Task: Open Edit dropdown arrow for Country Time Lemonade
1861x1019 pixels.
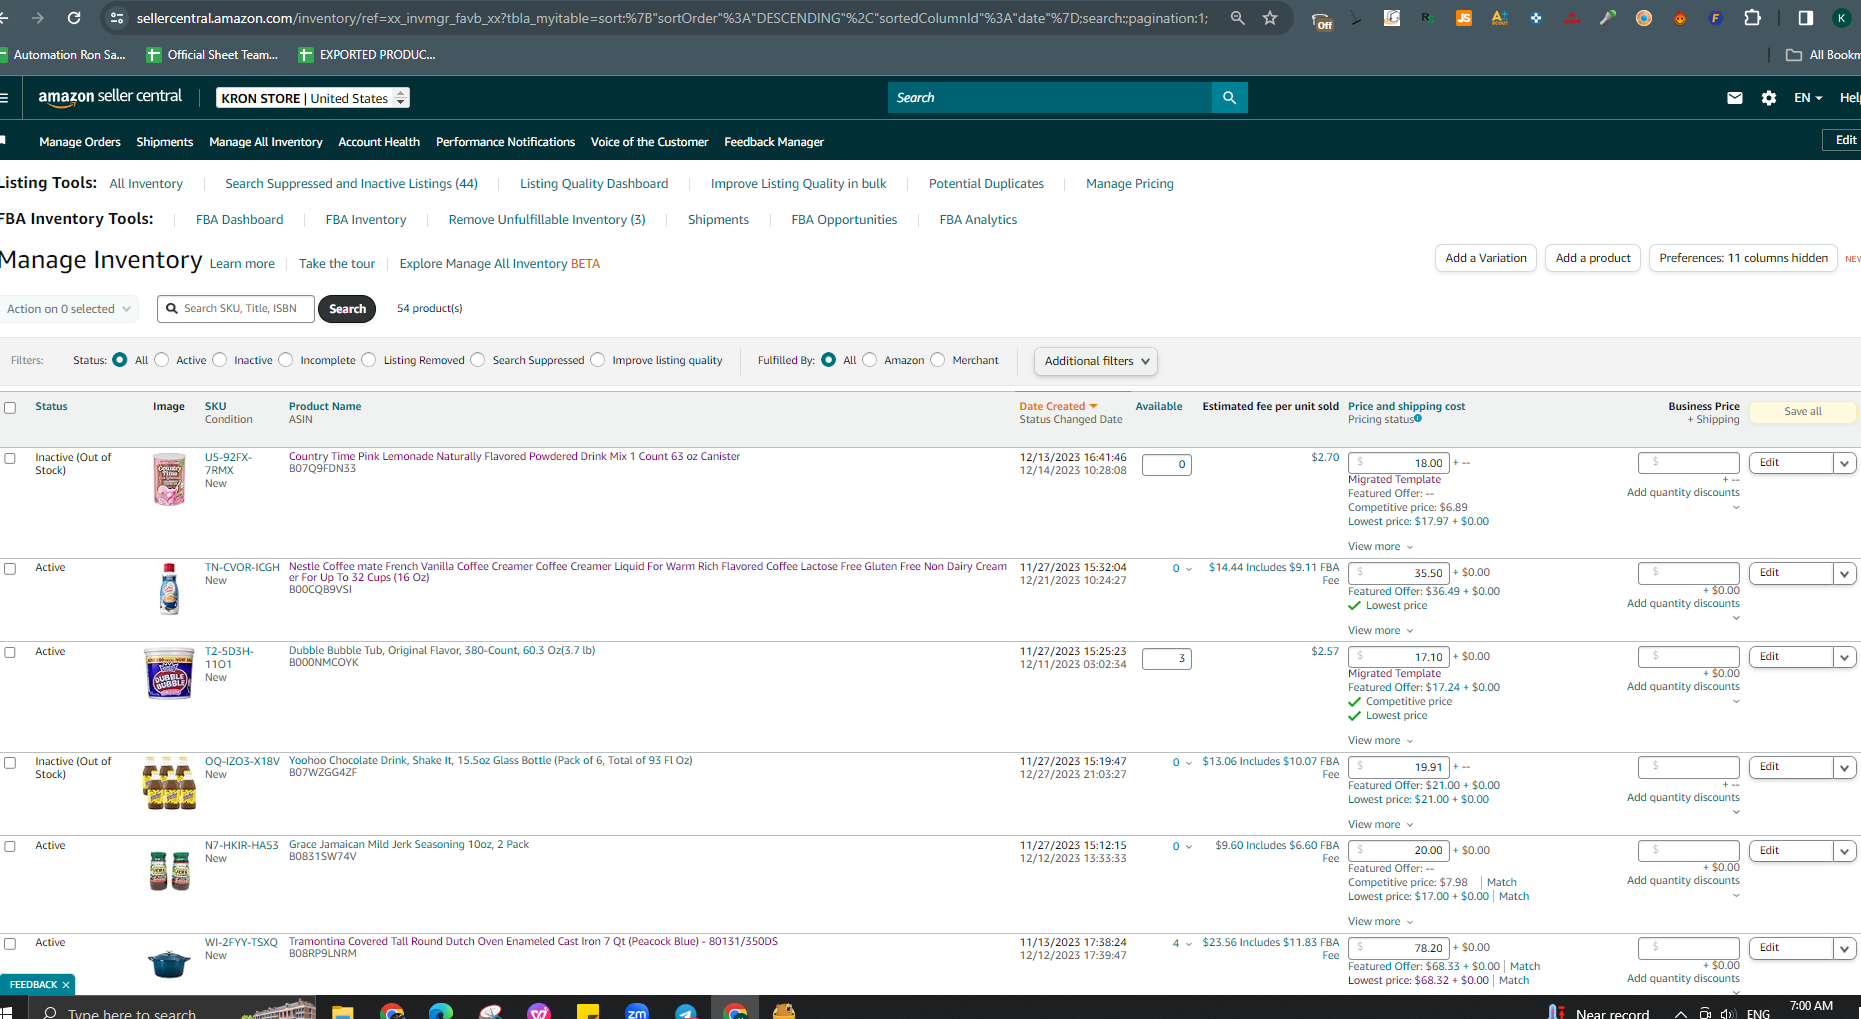Action: pyautogui.click(x=1845, y=463)
